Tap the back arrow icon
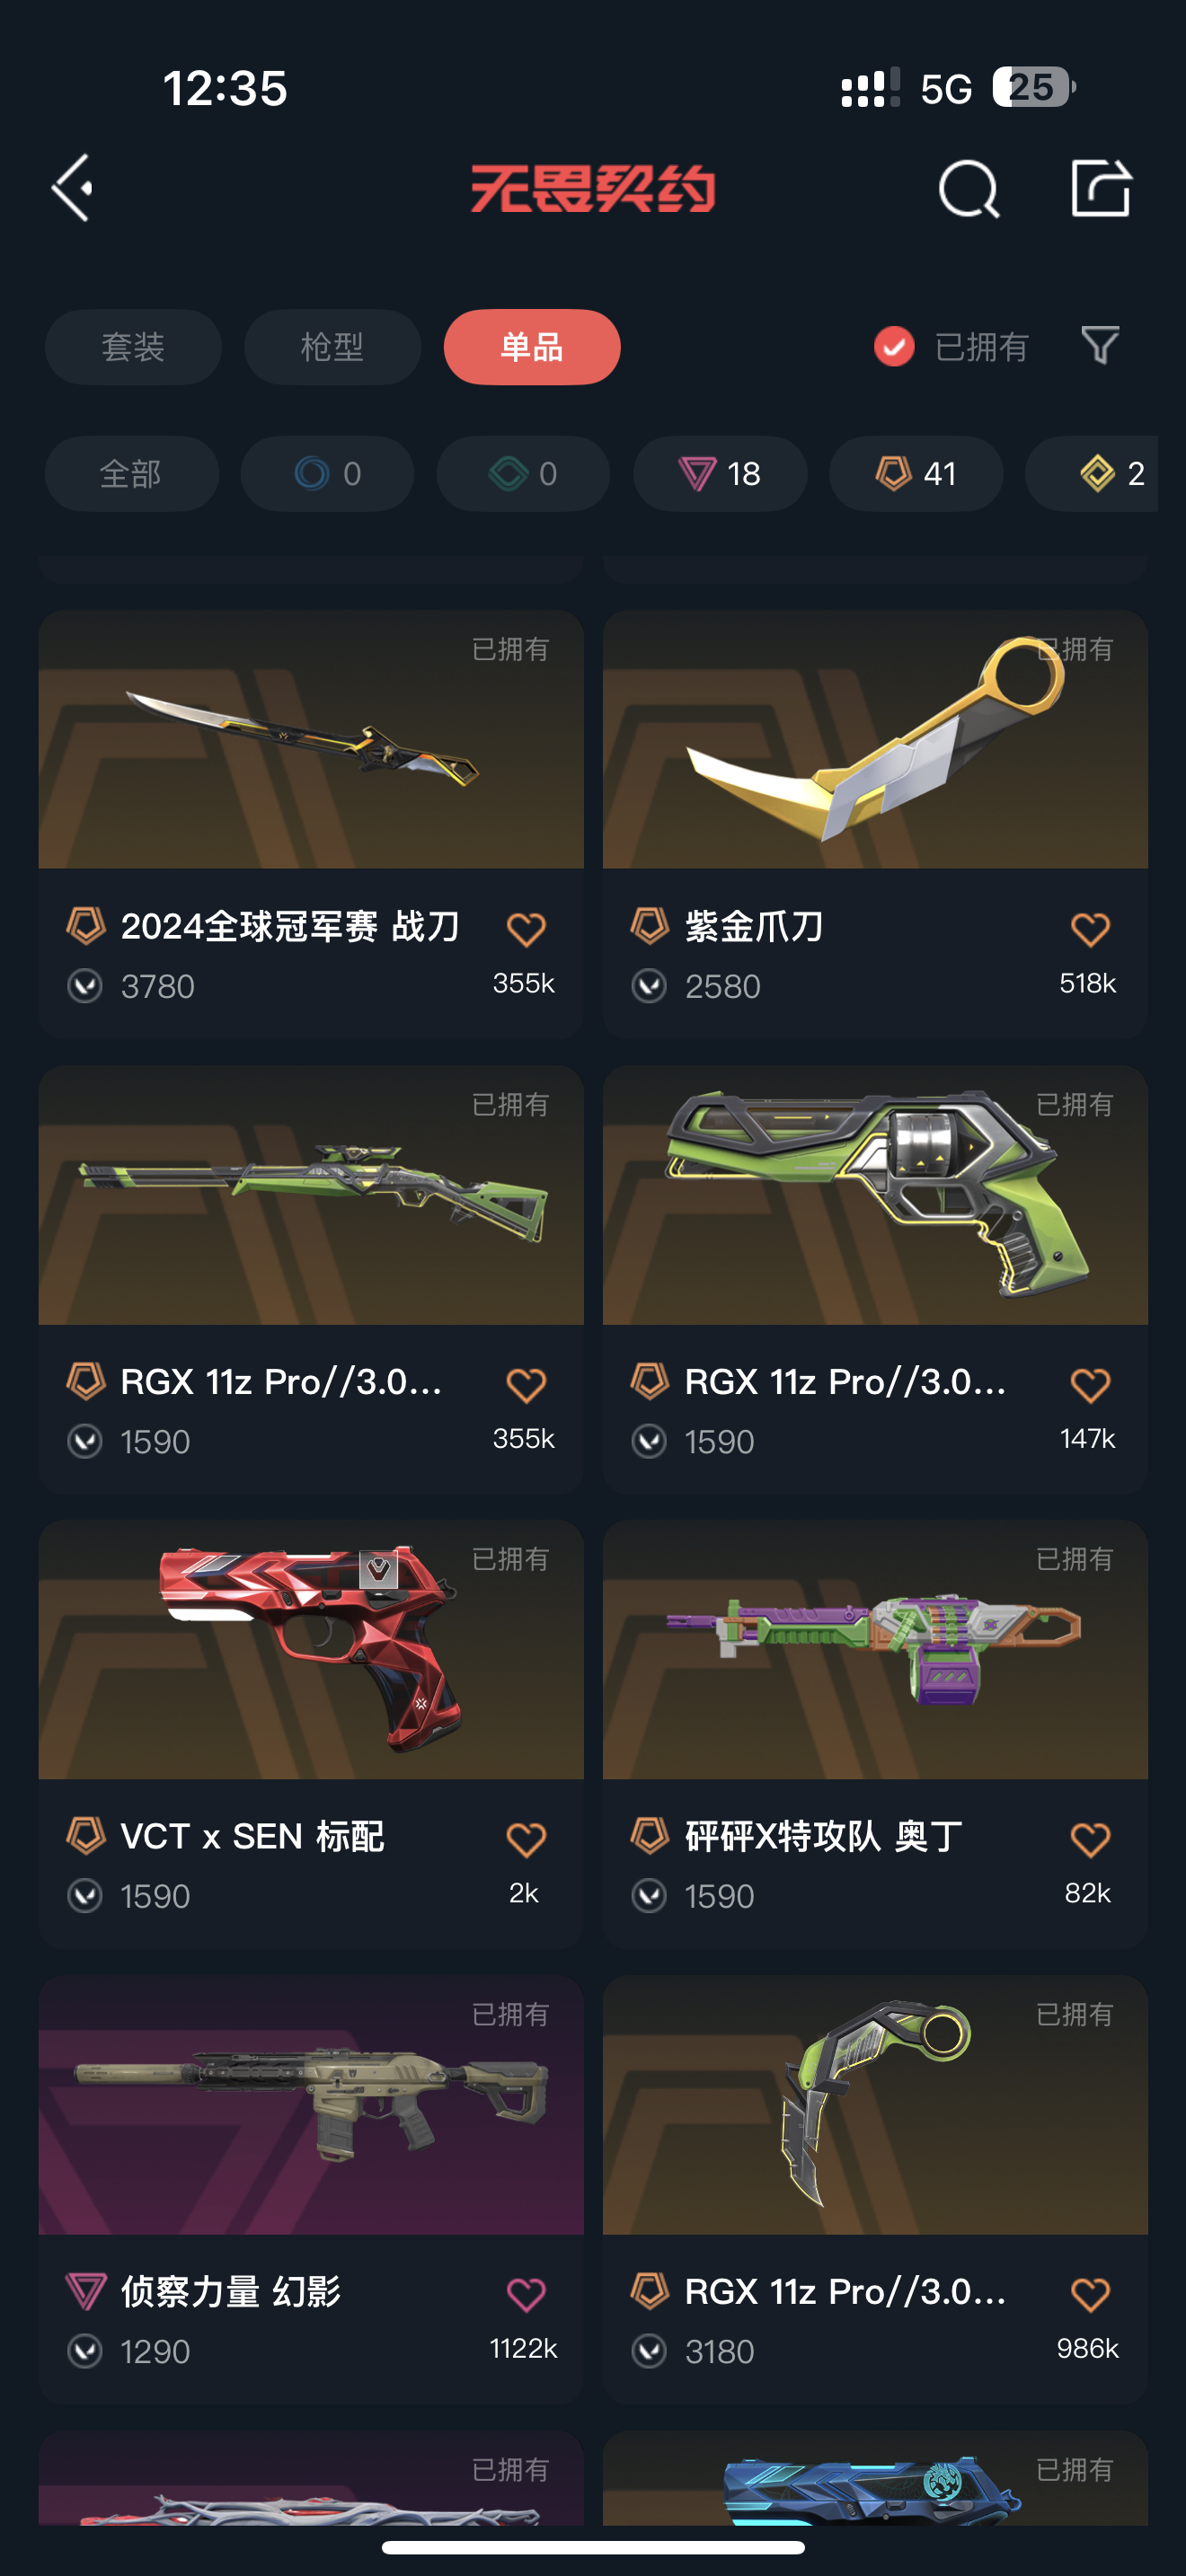The height and width of the screenshot is (2576, 1186). click(x=73, y=187)
